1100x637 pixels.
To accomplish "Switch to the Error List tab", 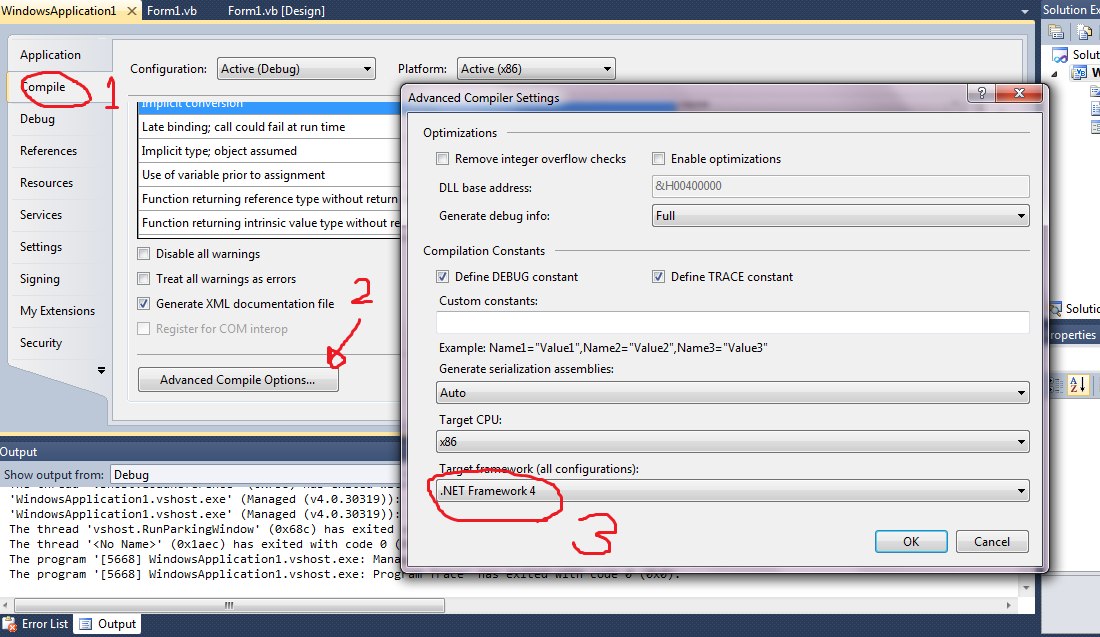I will [36, 624].
